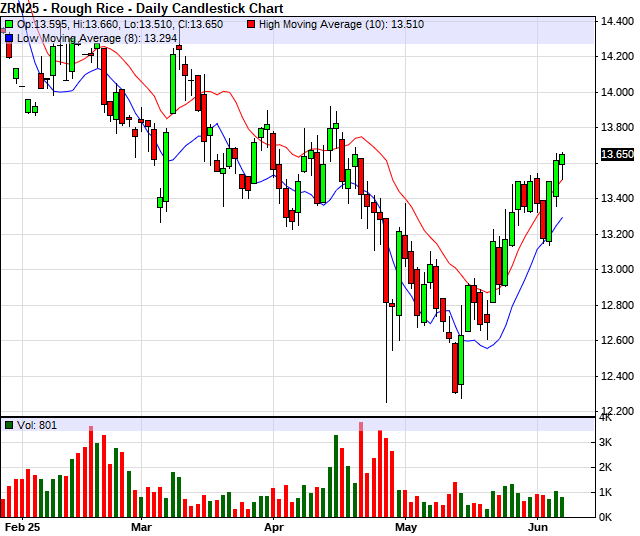Click the 12.200 price axis label
Screen dimensions: 640x536
[614, 412]
